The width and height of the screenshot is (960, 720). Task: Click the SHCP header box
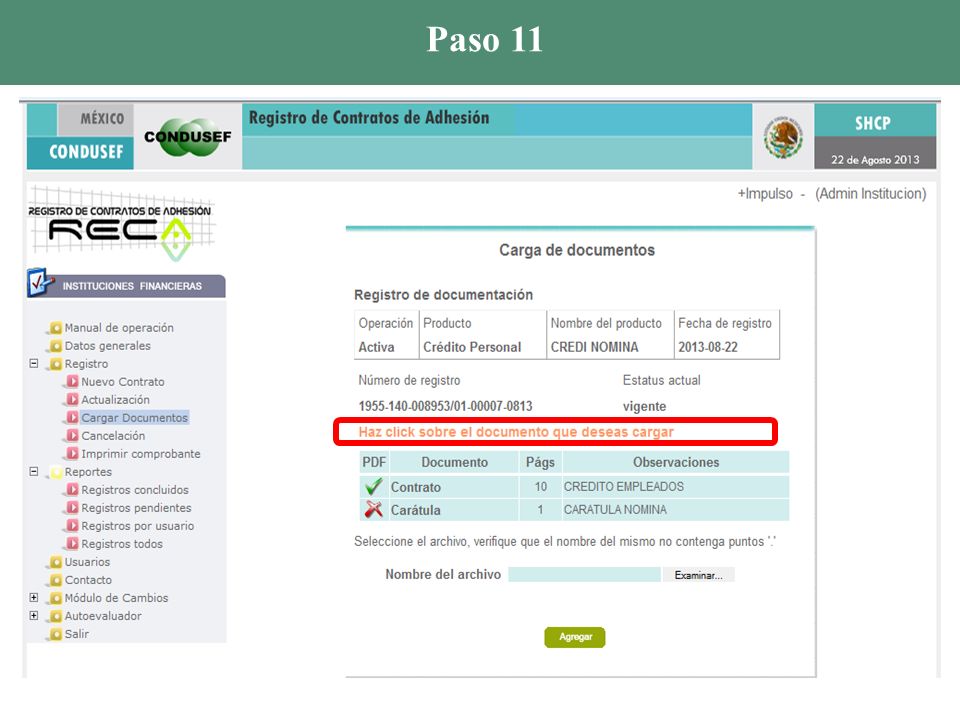click(x=875, y=121)
